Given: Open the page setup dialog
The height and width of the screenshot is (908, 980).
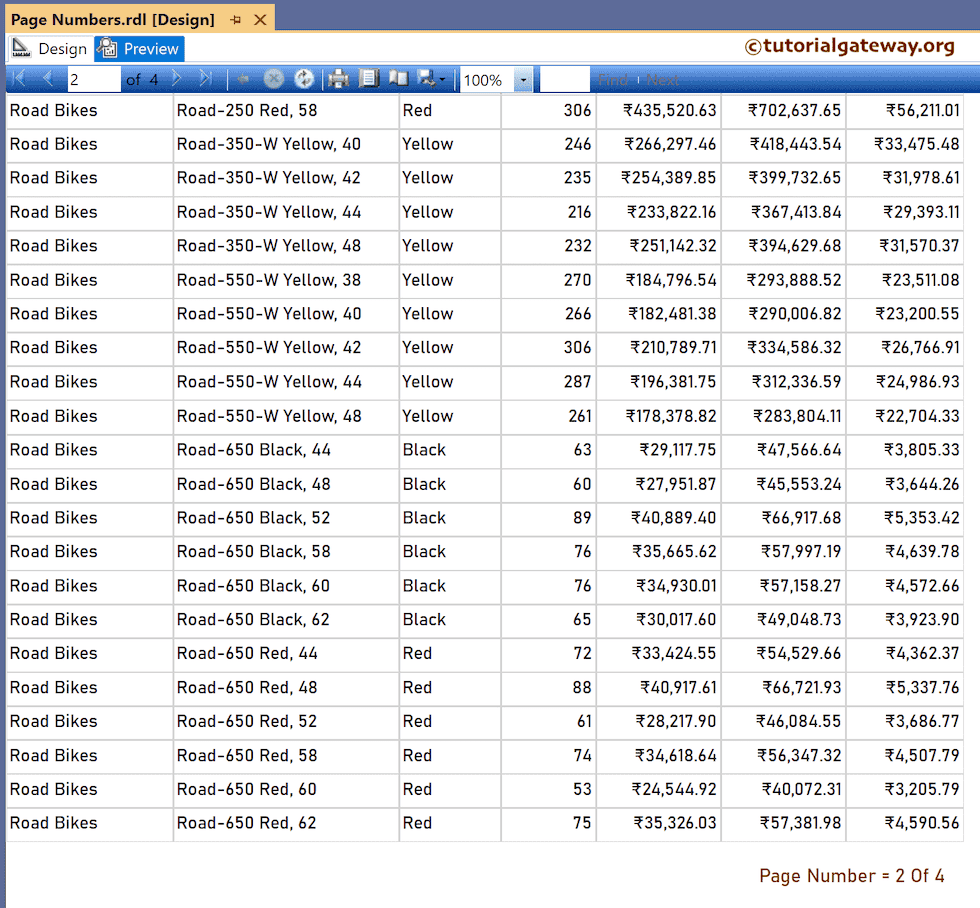Looking at the screenshot, I should [368, 79].
